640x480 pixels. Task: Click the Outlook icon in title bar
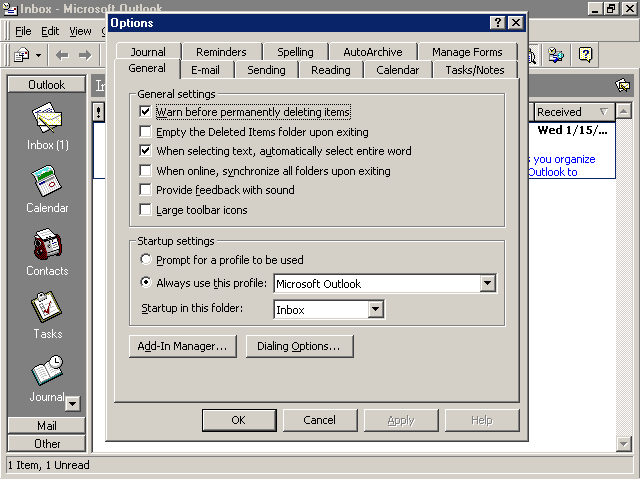pyautogui.click(x=10, y=9)
